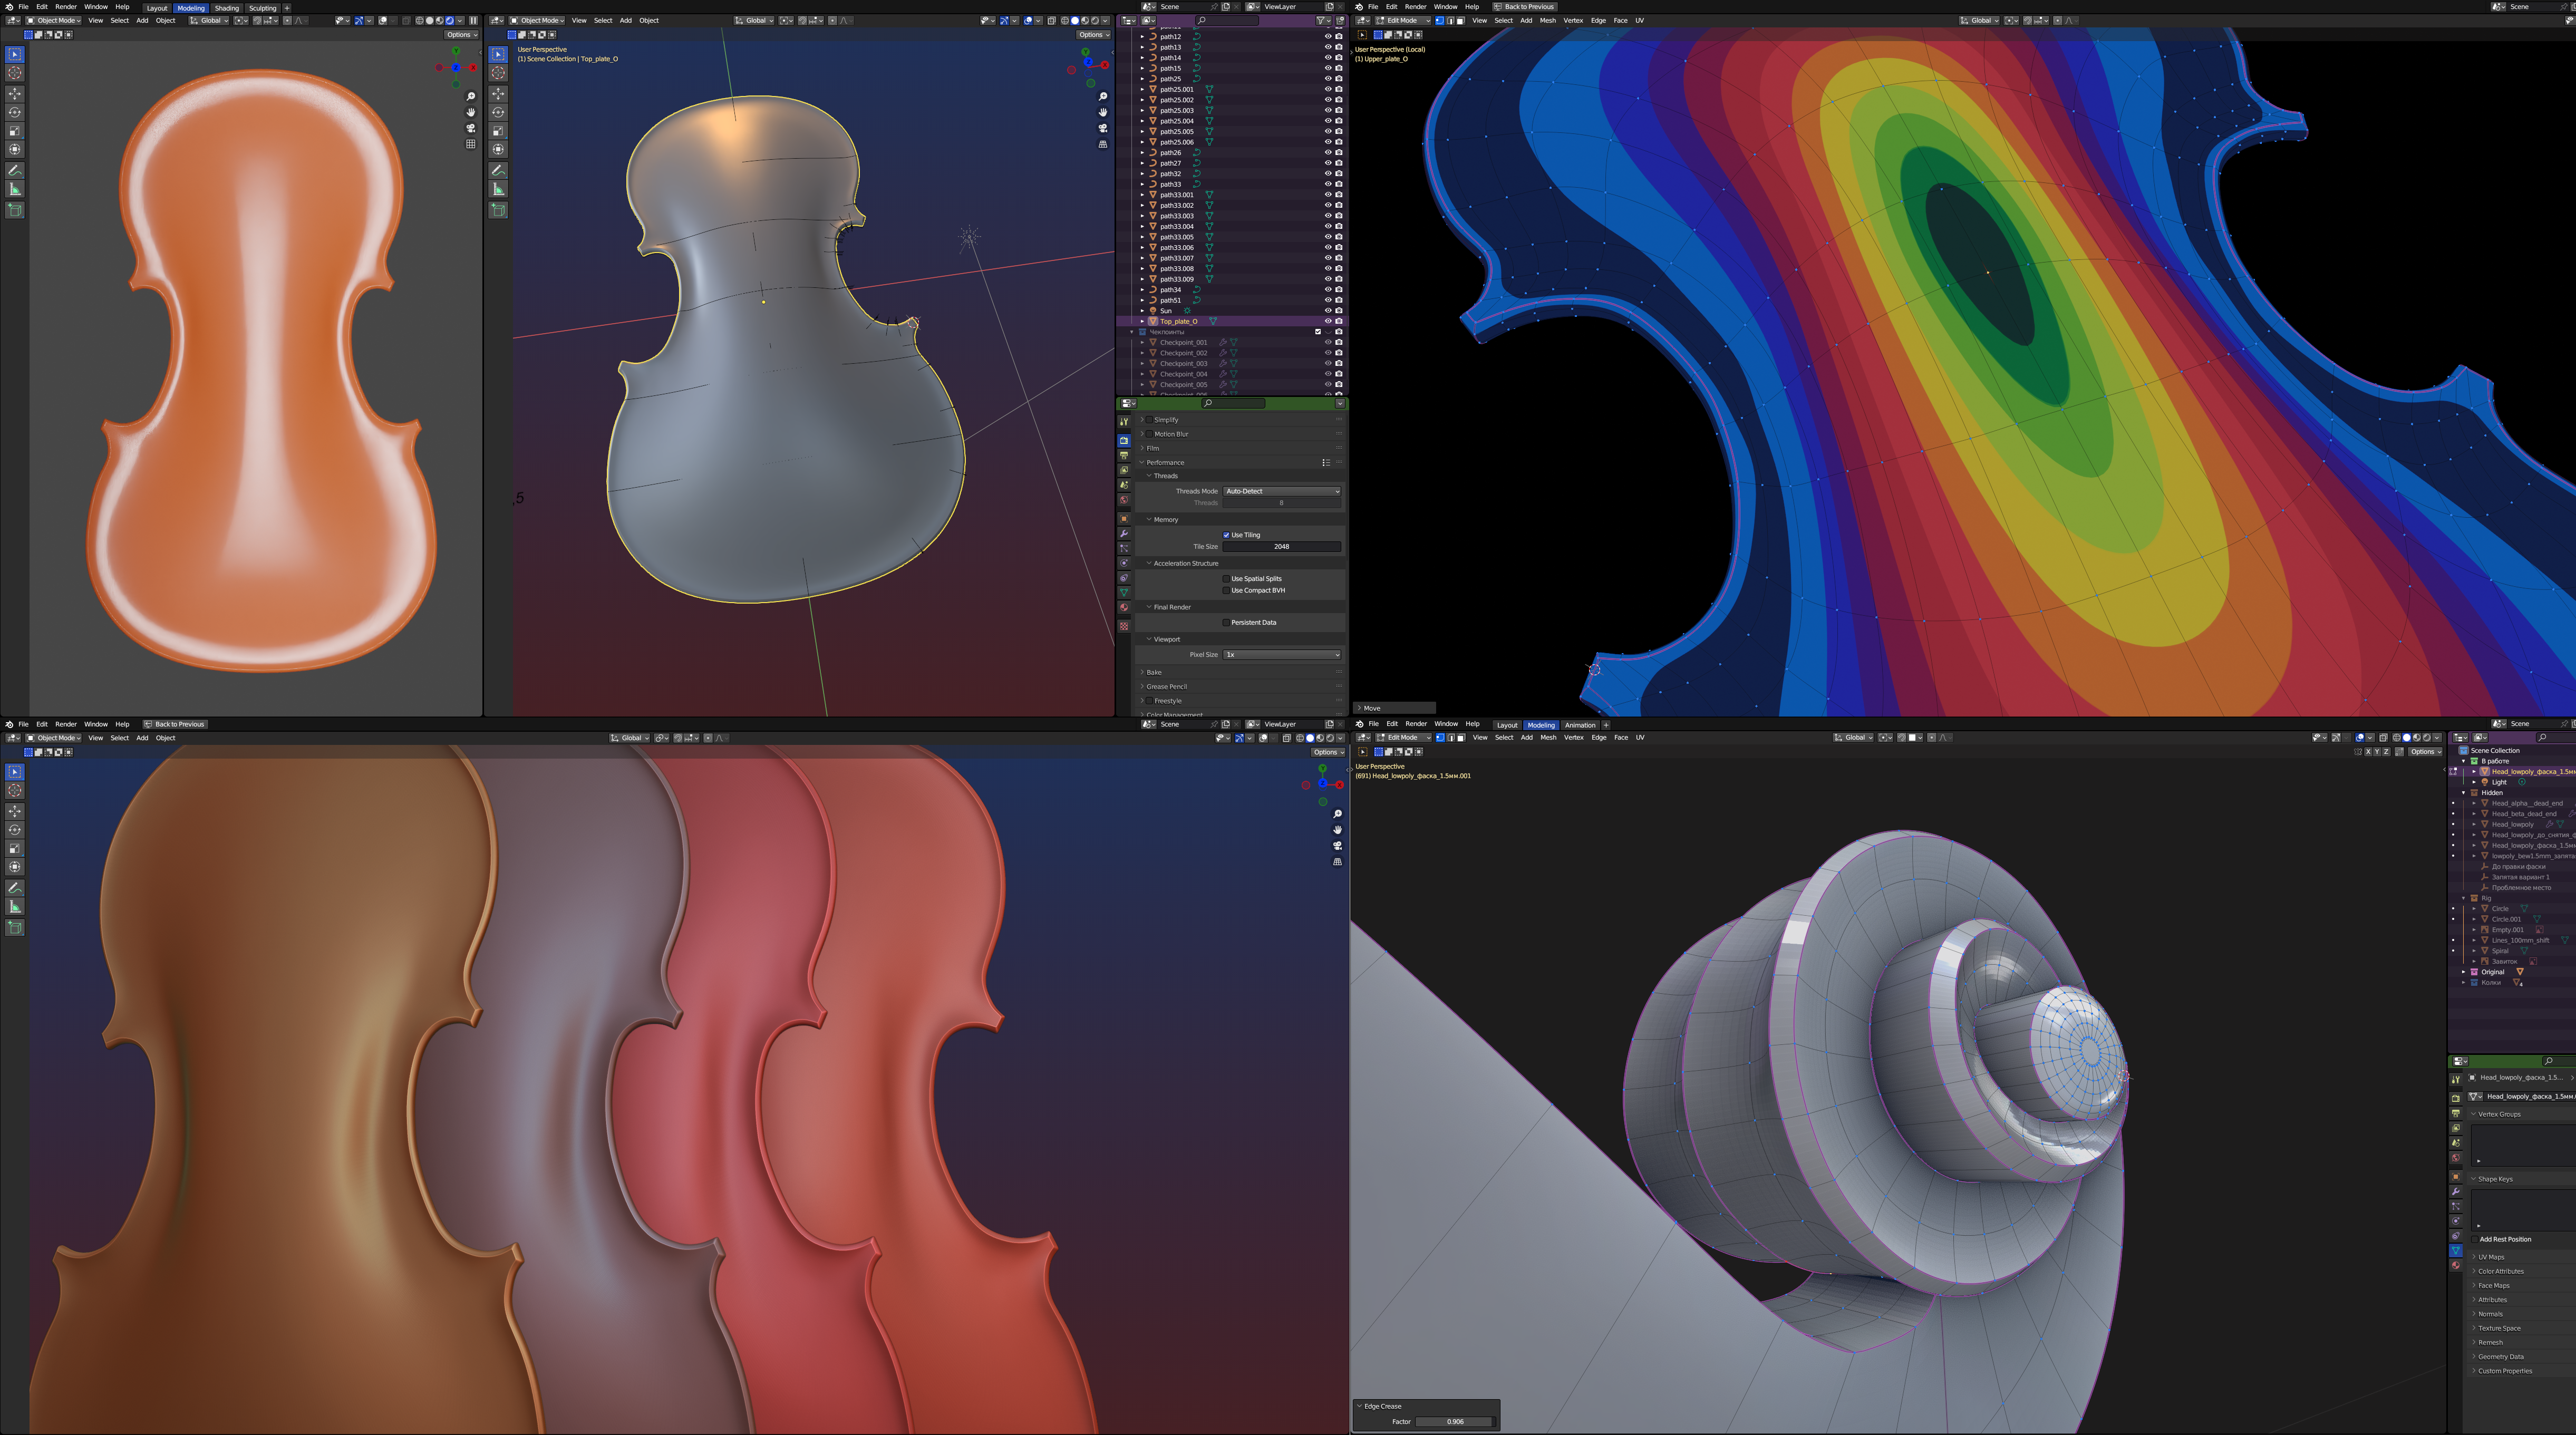Viewport: 2576px width, 1435px height.
Task: Click Back to Previous above heatmap viewport
Action: pyautogui.click(x=1524, y=7)
